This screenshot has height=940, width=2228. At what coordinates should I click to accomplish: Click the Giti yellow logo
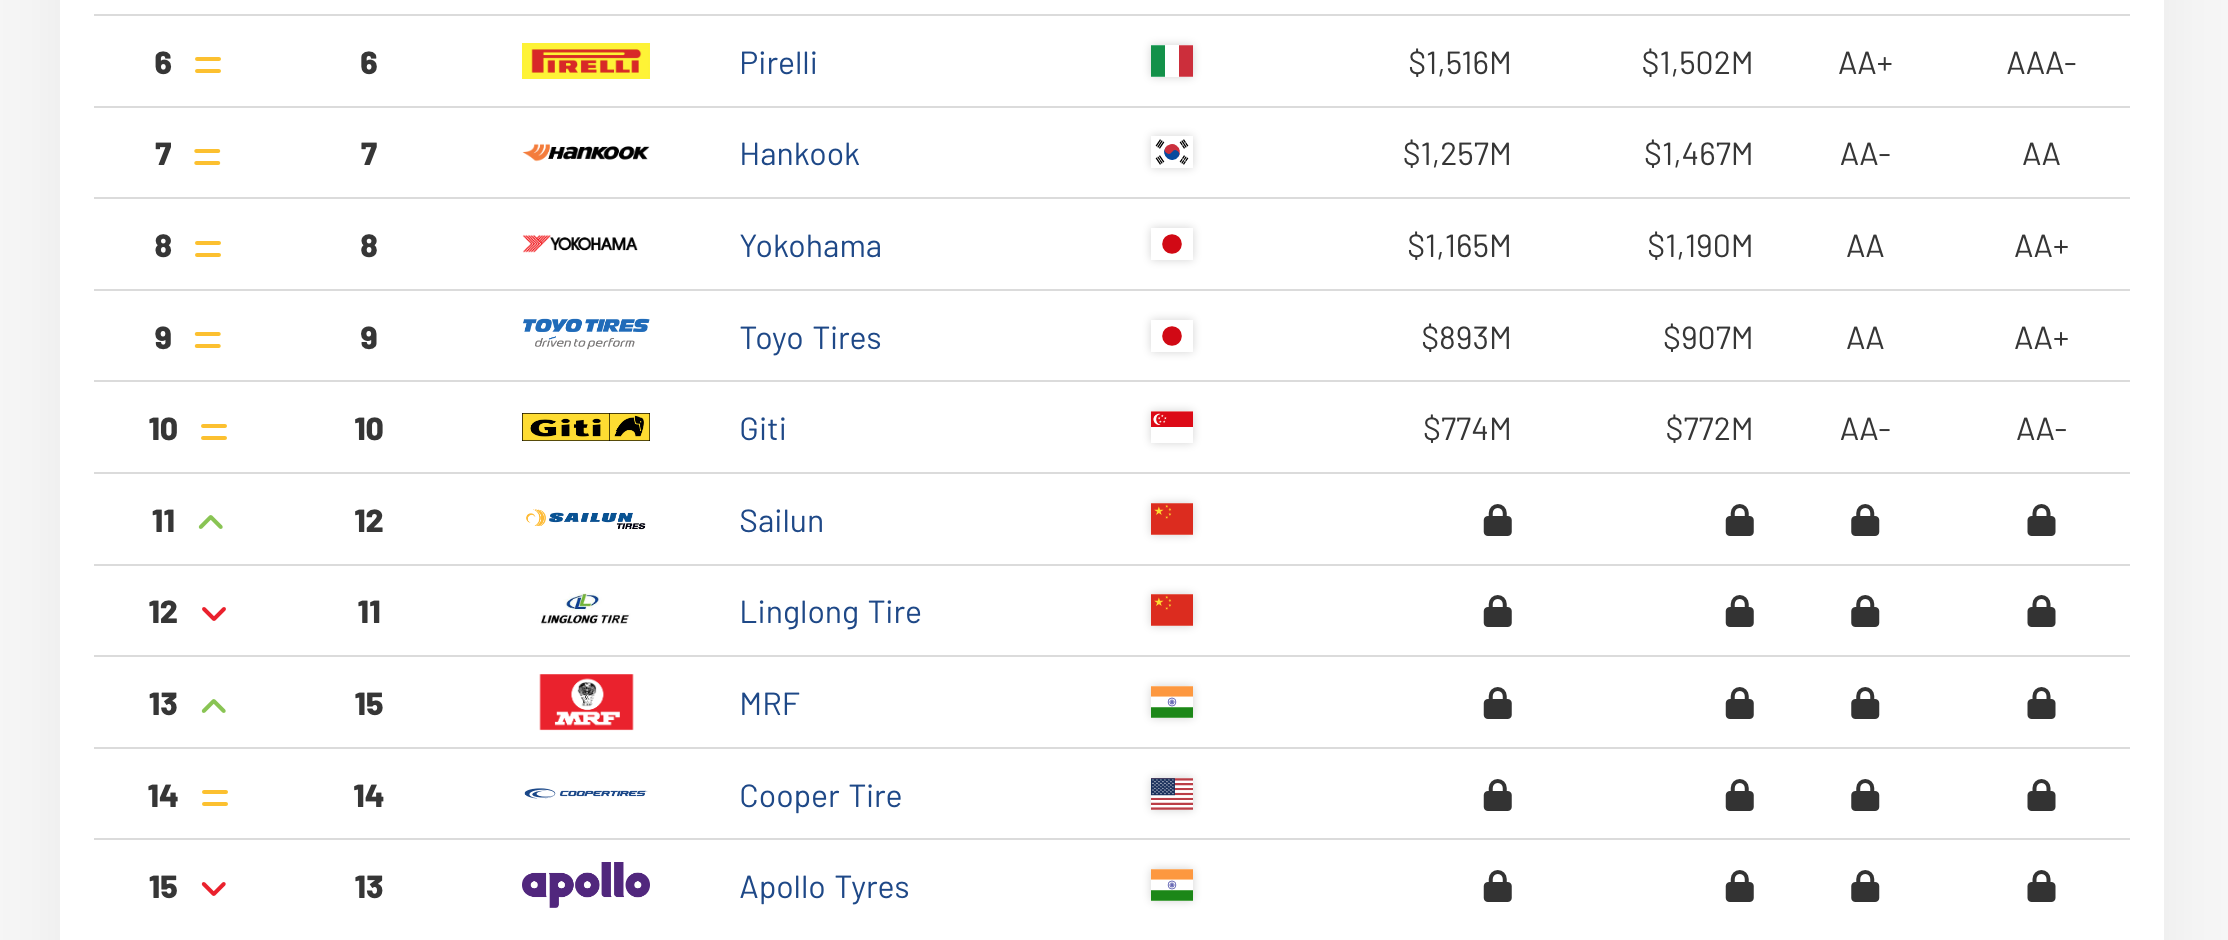click(586, 427)
